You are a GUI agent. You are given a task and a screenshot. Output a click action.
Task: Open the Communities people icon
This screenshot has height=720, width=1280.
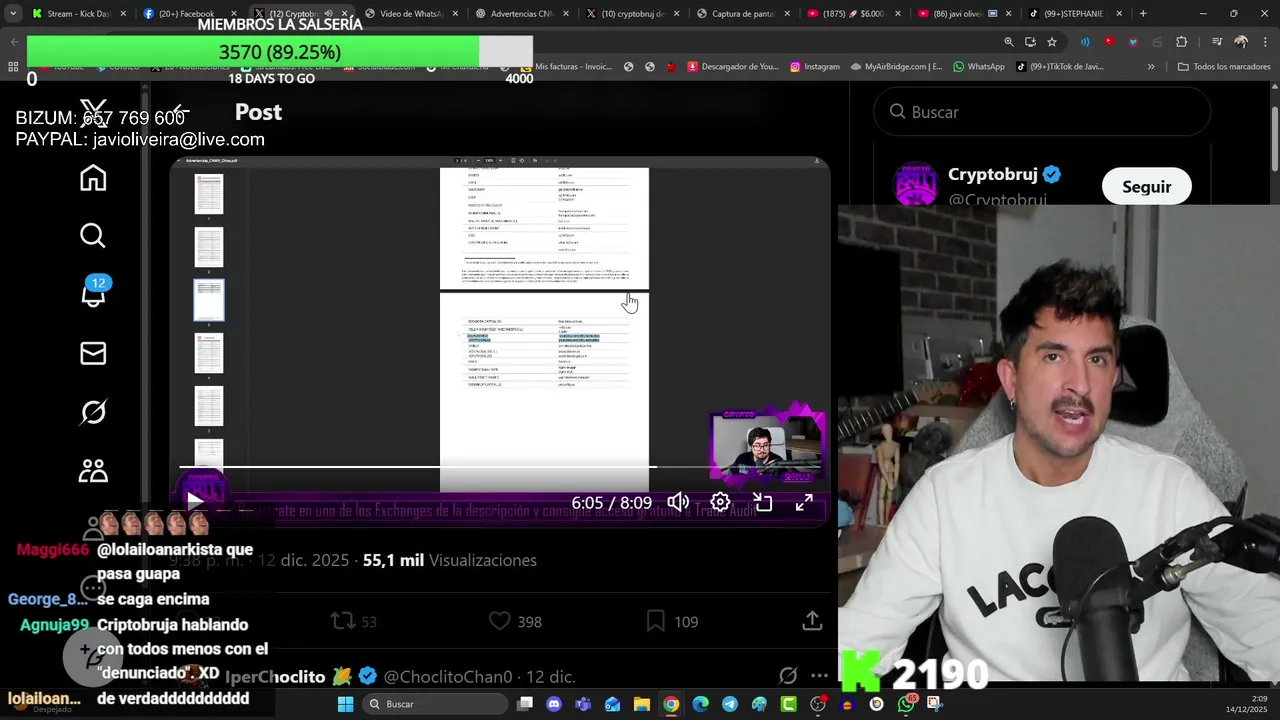[93, 470]
